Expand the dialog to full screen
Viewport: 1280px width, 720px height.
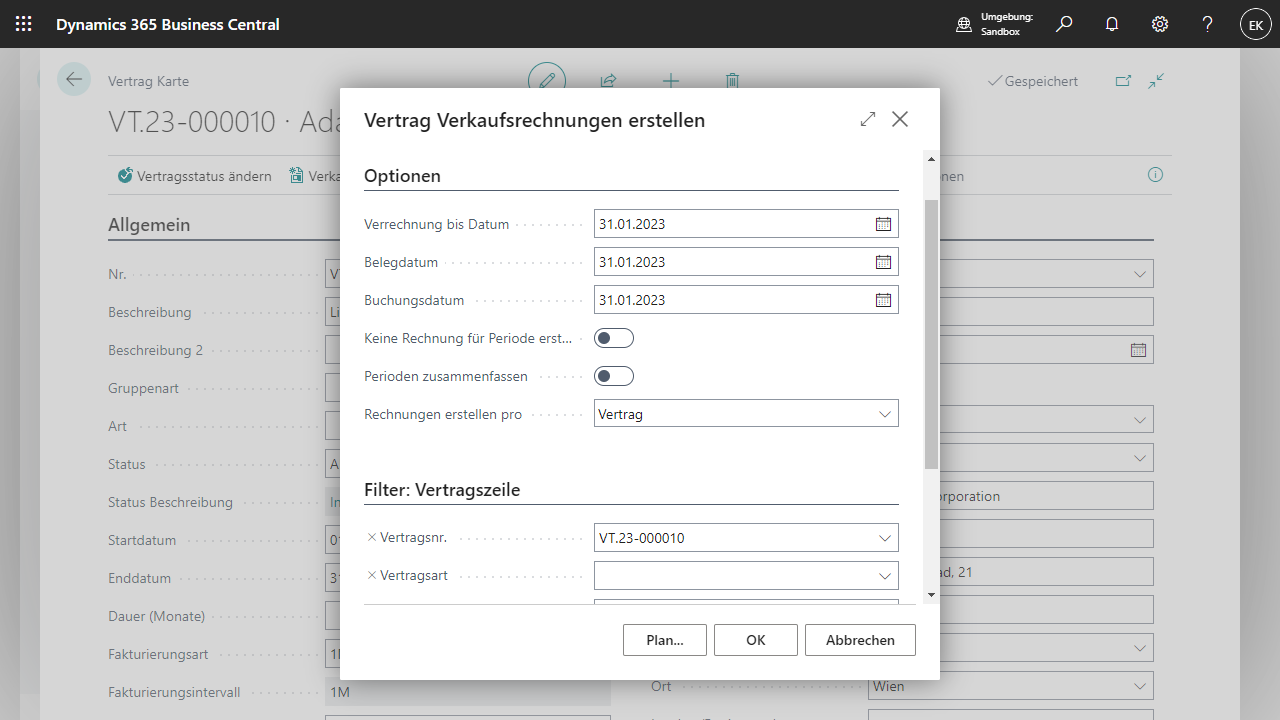point(867,119)
